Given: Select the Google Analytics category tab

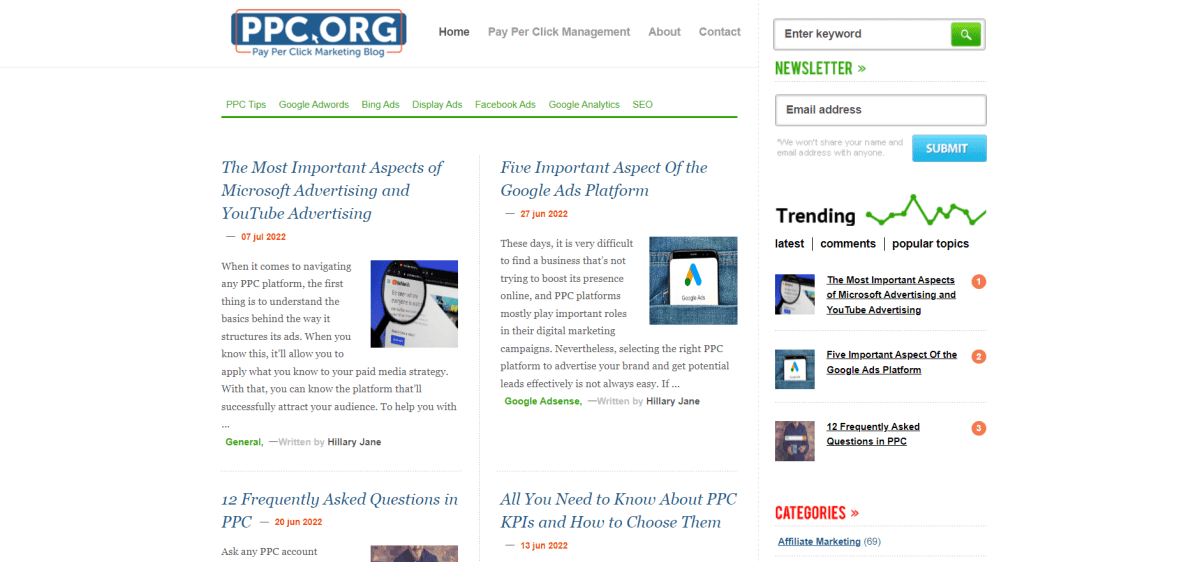Looking at the screenshot, I should (584, 104).
